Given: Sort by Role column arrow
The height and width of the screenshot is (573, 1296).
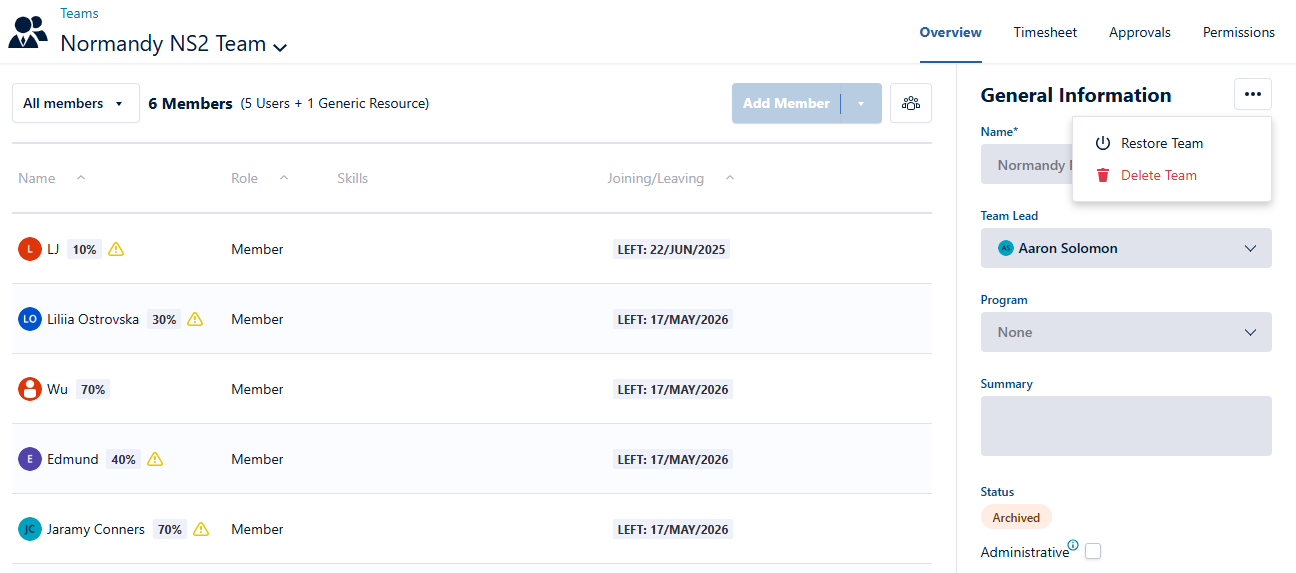Looking at the screenshot, I should [x=284, y=178].
